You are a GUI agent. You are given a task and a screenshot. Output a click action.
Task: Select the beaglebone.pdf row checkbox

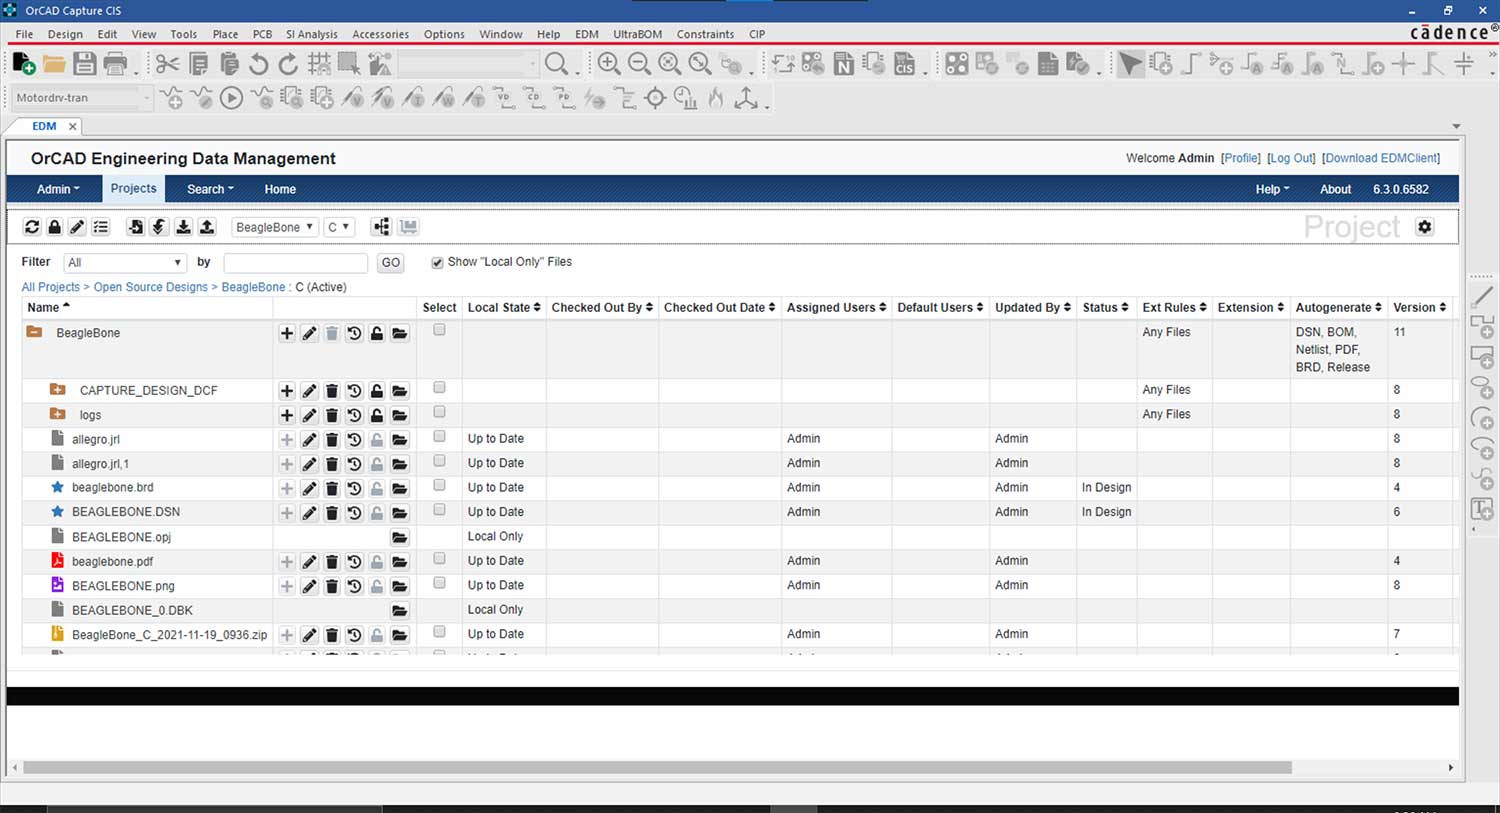click(439, 559)
